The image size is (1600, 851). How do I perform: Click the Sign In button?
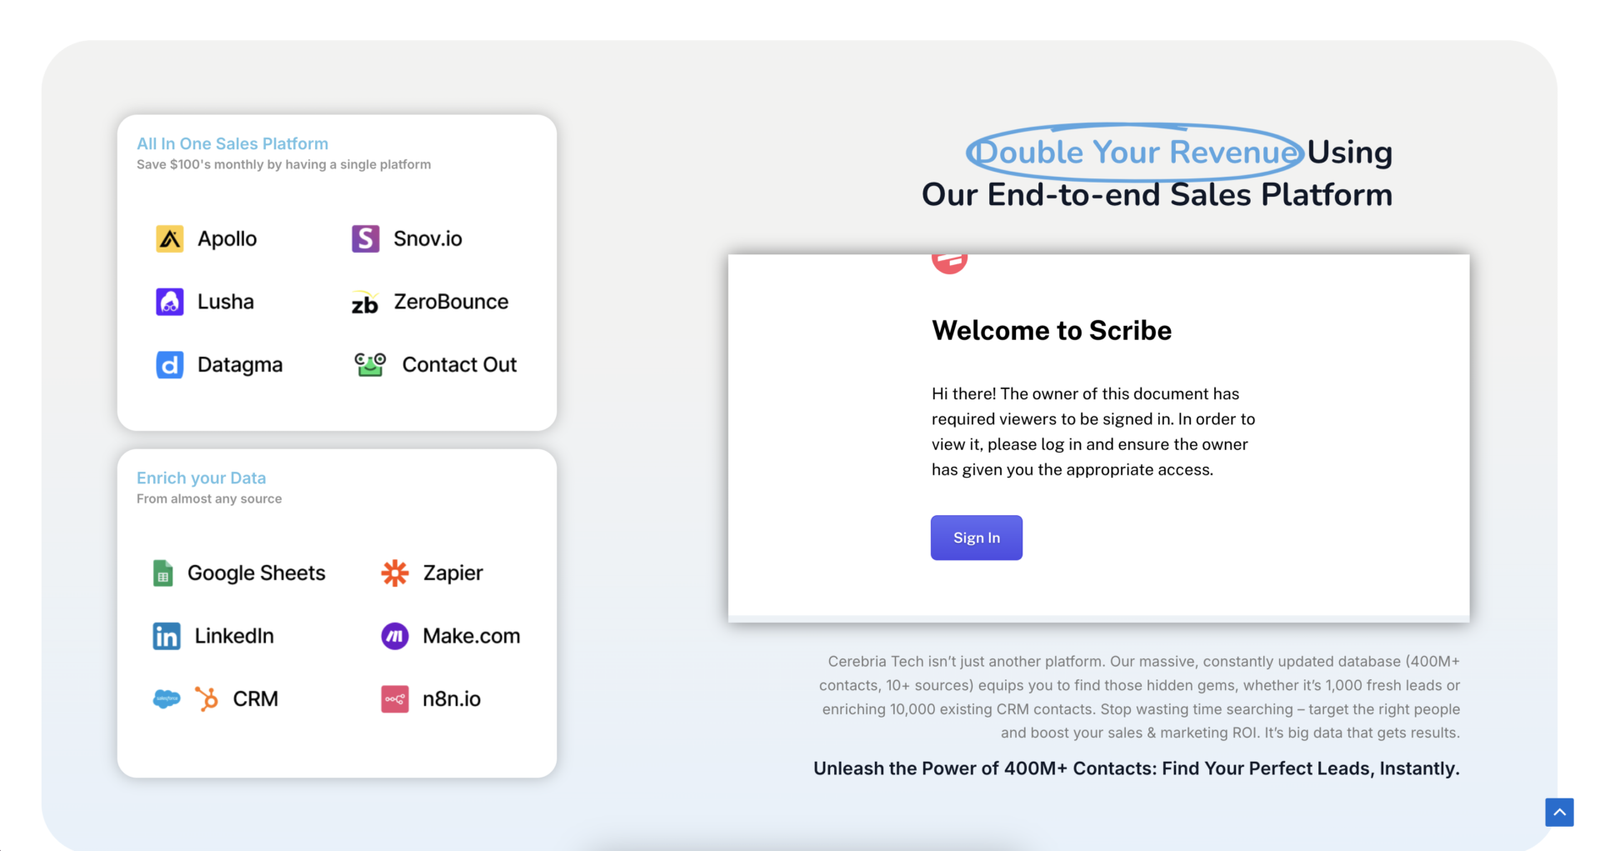(x=976, y=538)
